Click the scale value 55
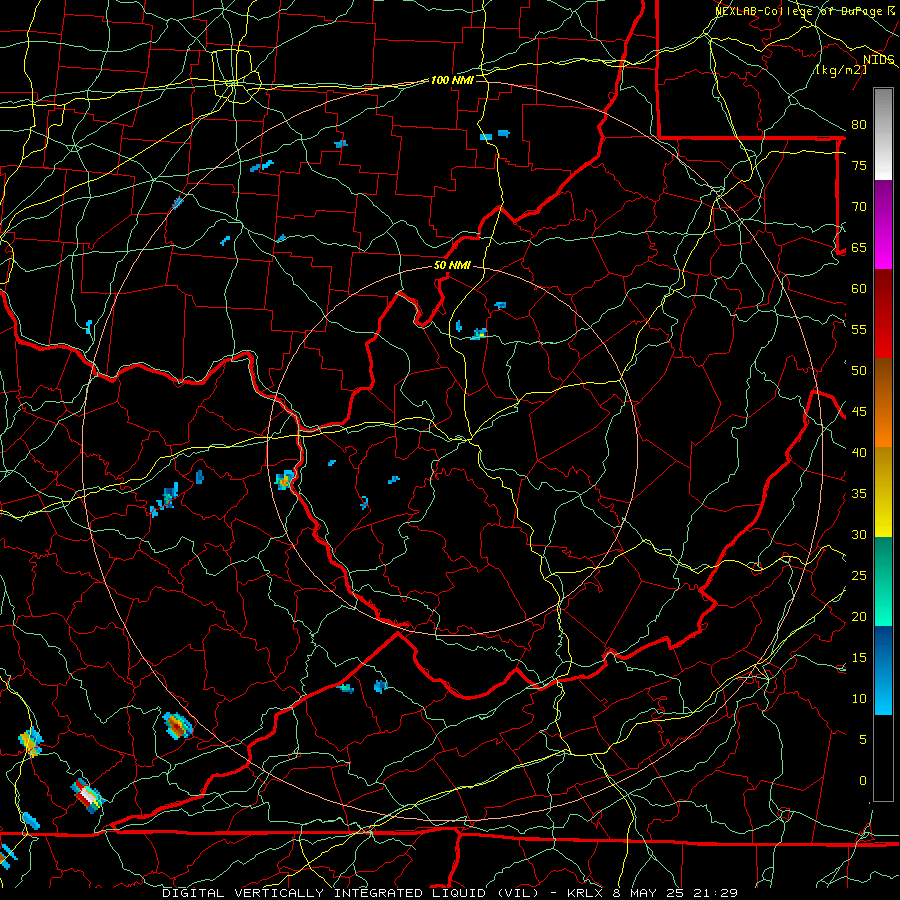 pos(859,329)
